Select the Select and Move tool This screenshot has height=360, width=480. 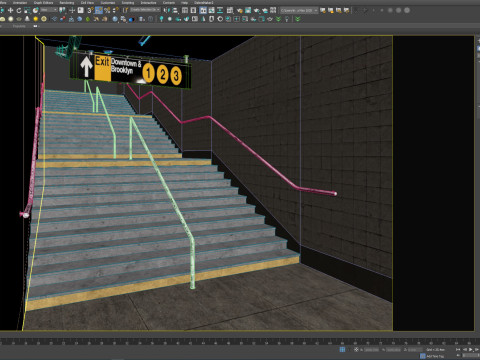tap(10, 10)
